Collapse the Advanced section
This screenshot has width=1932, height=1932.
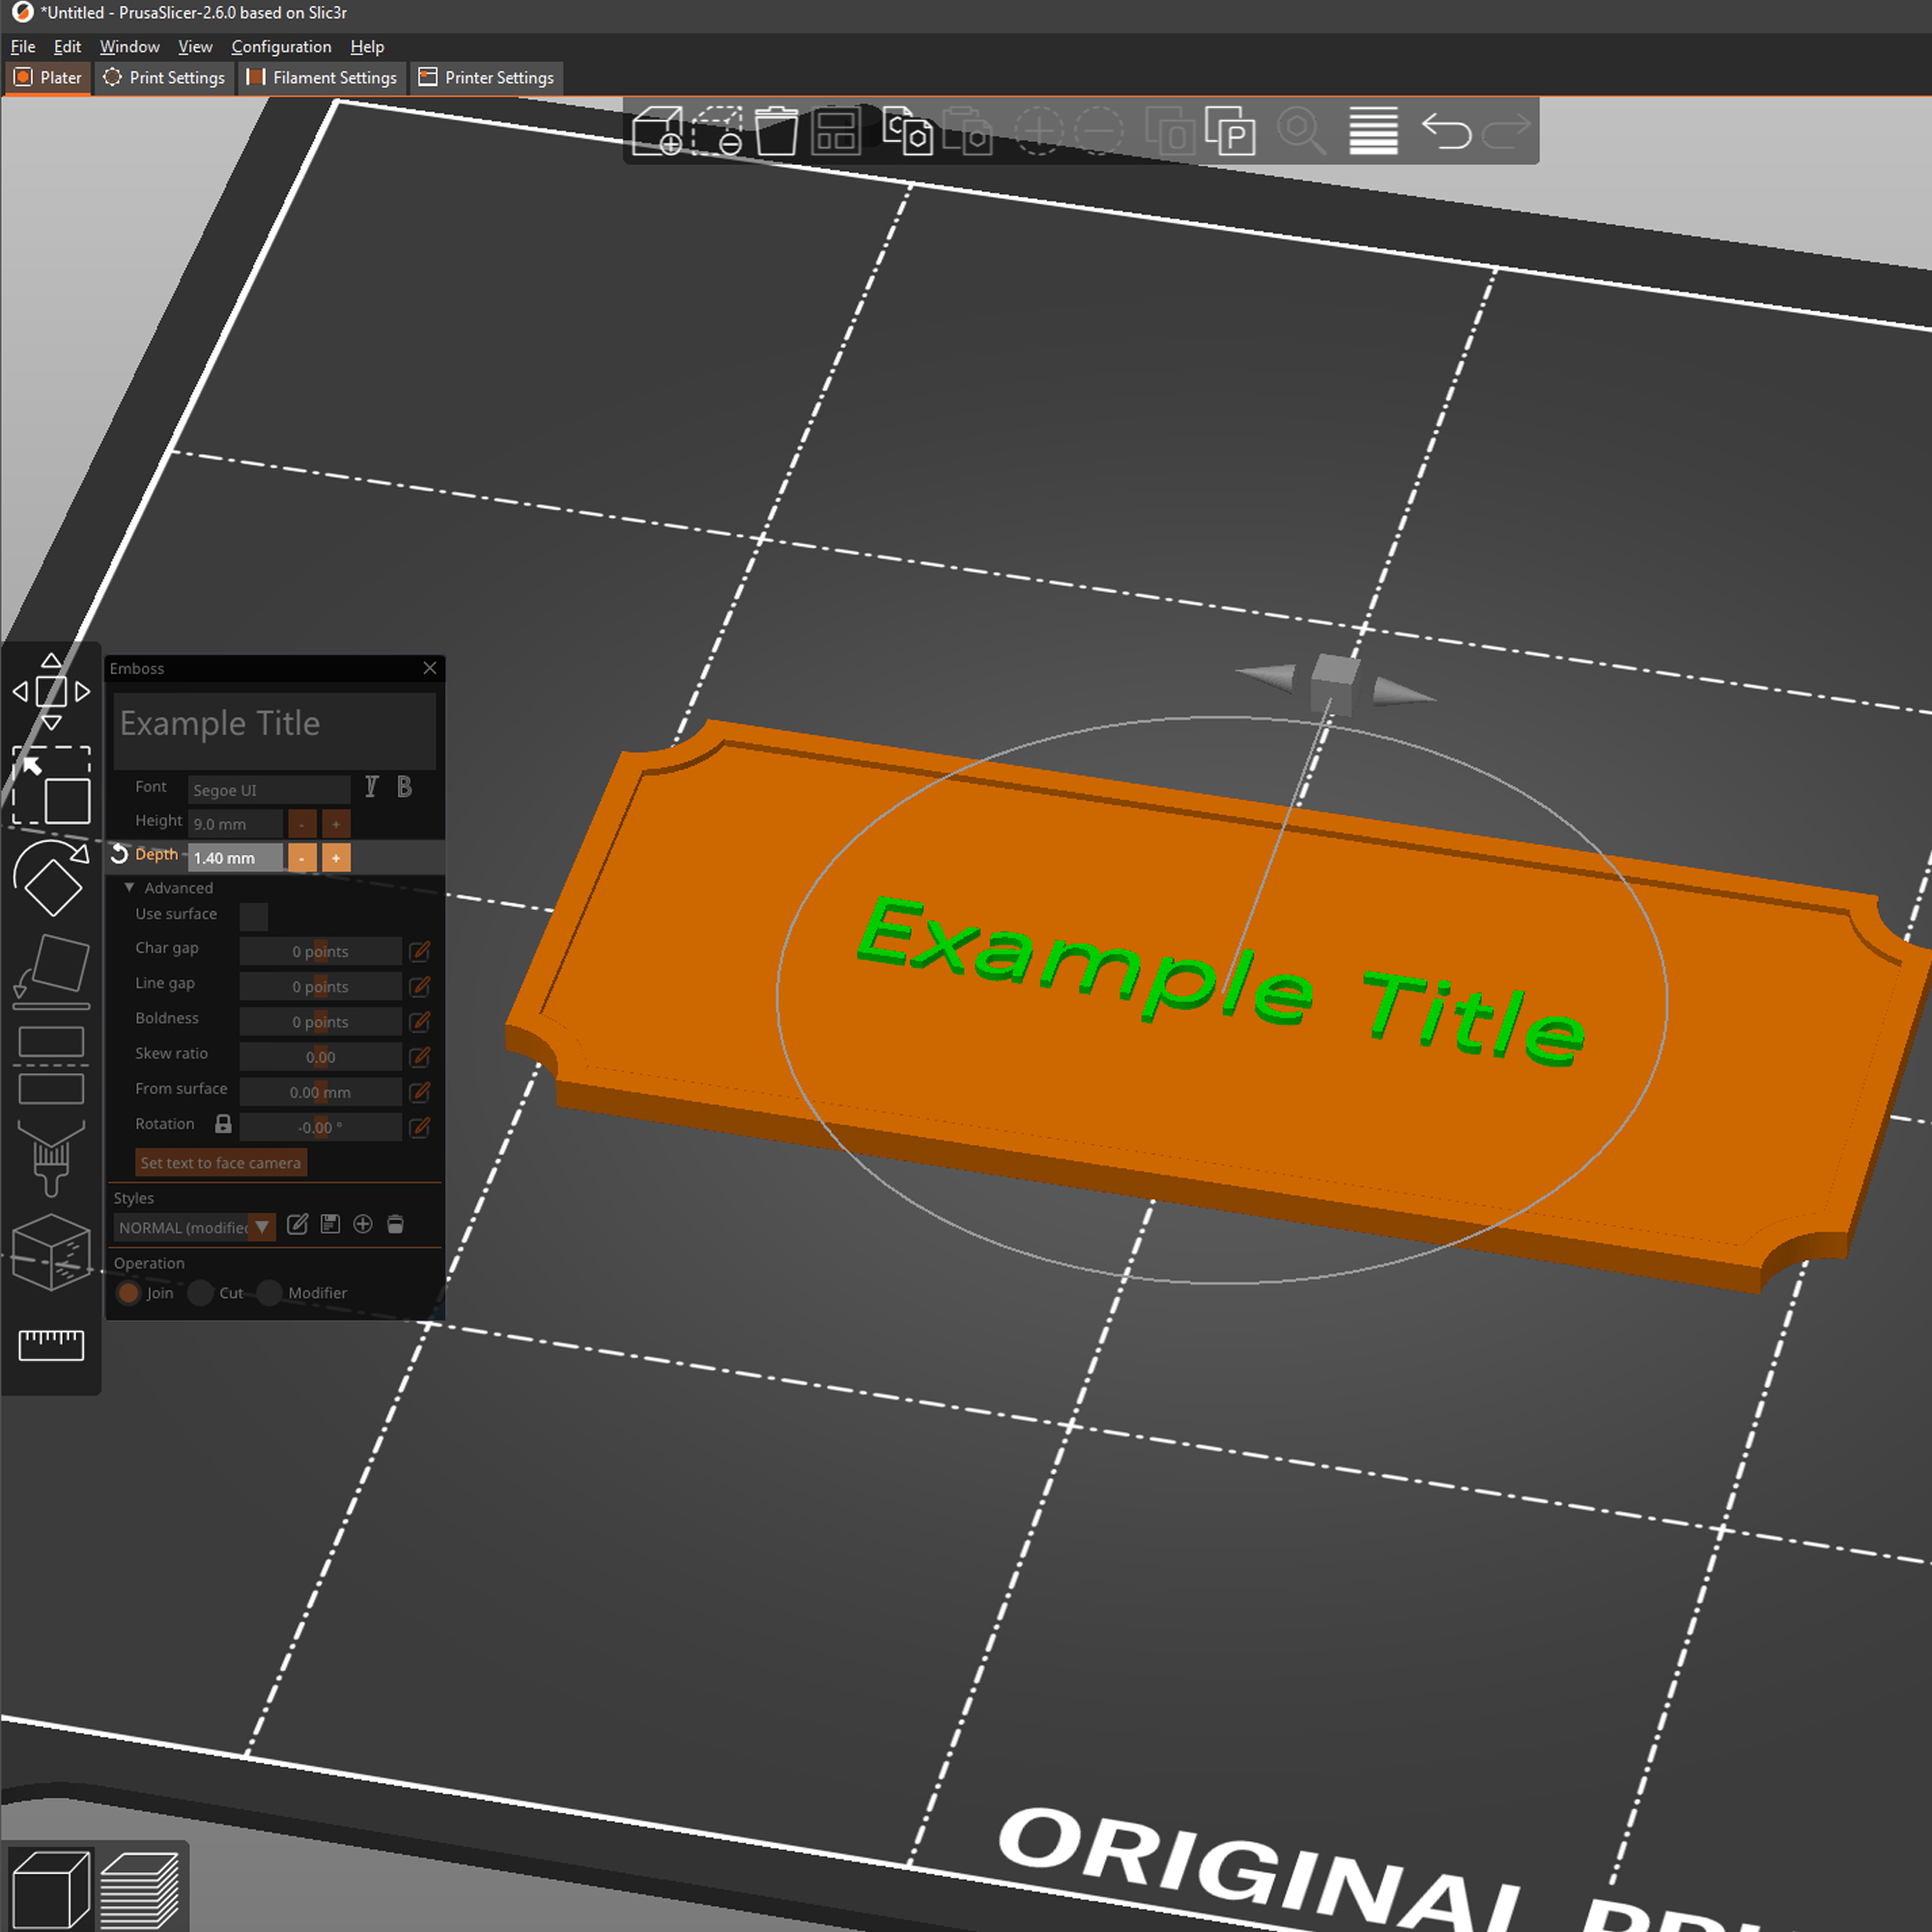coord(129,887)
